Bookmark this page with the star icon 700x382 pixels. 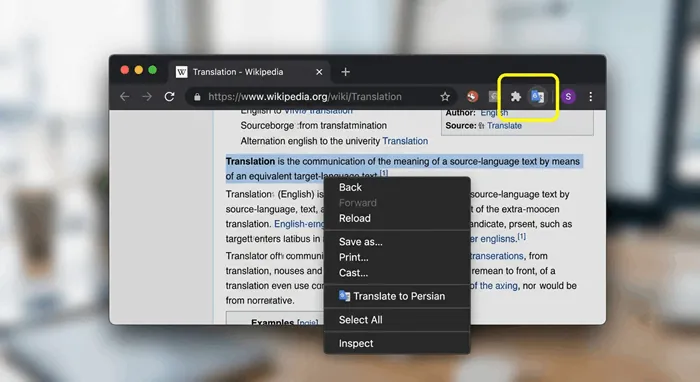(x=445, y=96)
